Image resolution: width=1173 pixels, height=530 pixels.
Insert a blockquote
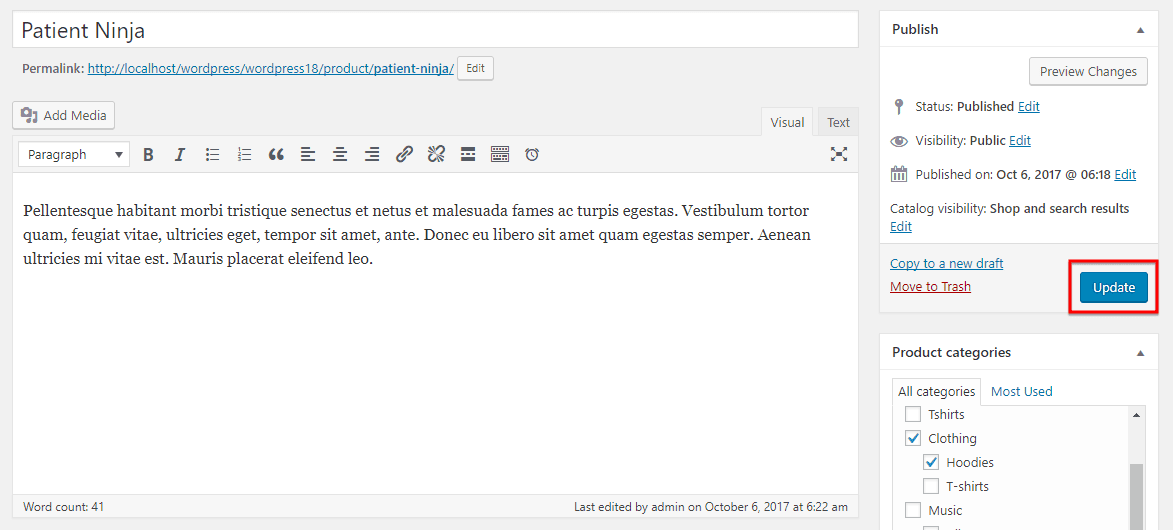tap(276, 154)
